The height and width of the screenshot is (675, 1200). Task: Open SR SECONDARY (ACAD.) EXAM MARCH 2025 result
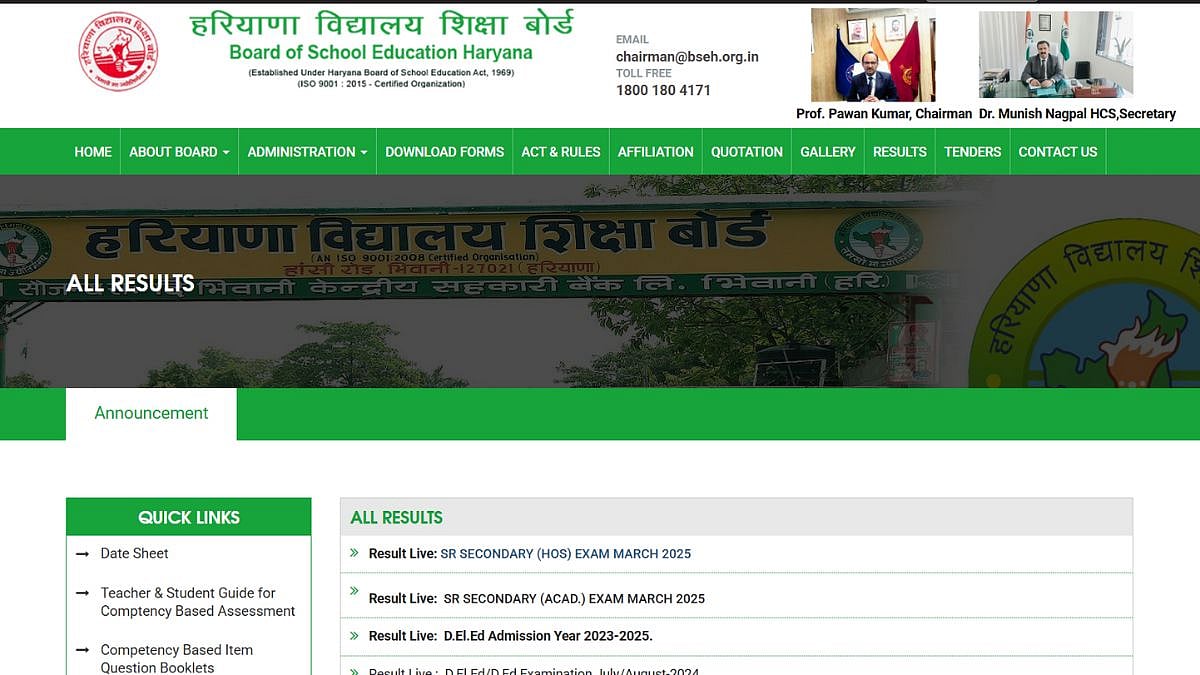point(574,599)
